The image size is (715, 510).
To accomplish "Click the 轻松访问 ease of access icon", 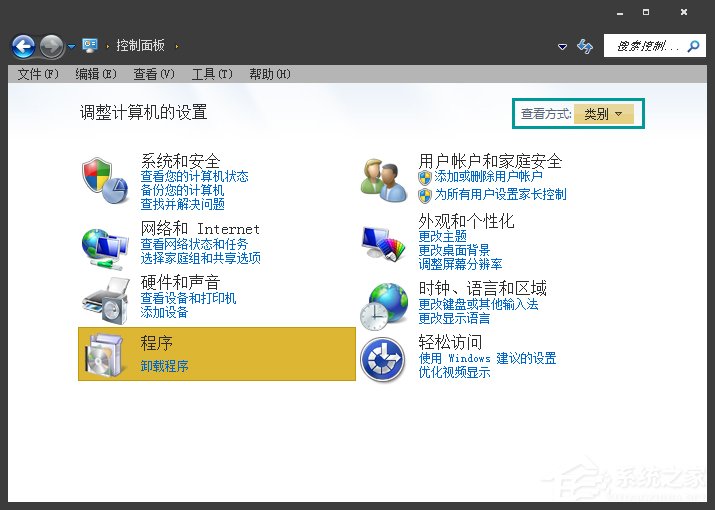I will [x=383, y=359].
